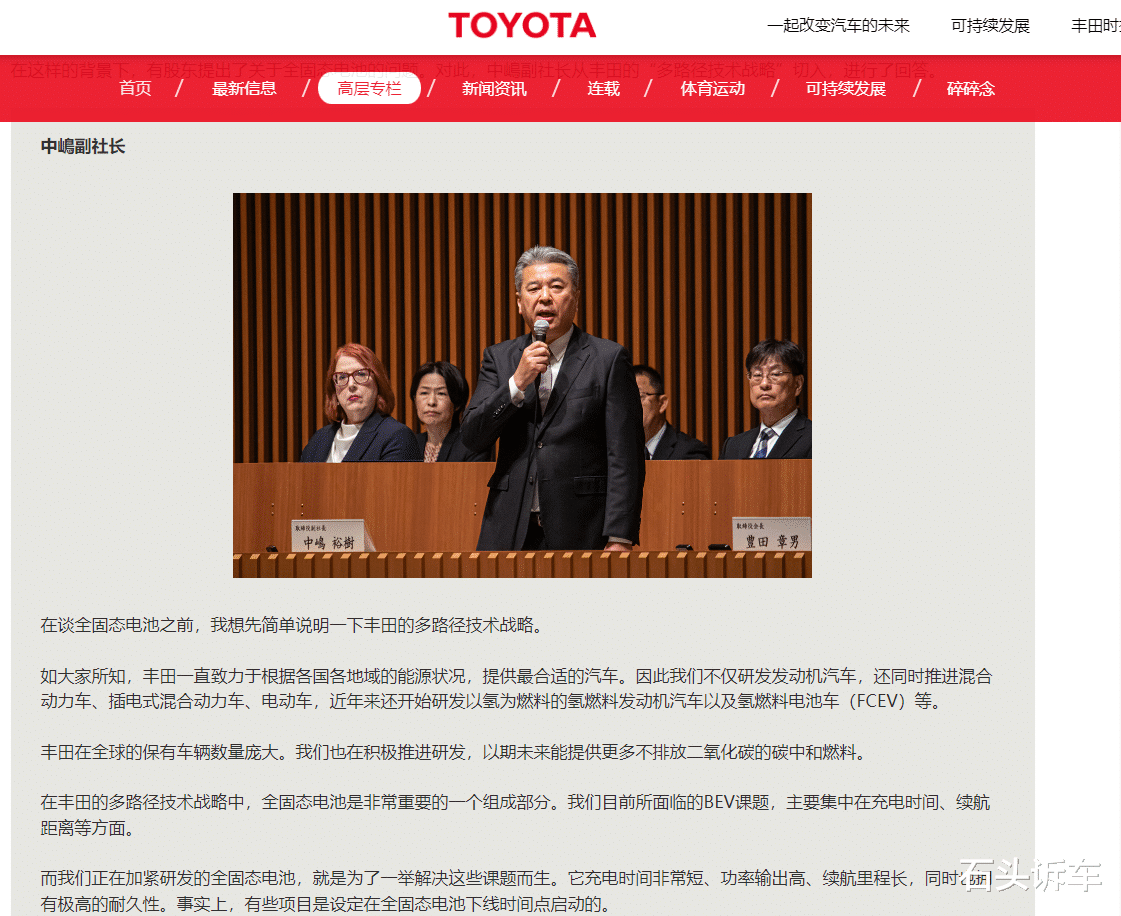Viewport: 1121px width, 916px height.
Task: Open 可持续发展 in the red navigation bar
Action: click(x=846, y=89)
